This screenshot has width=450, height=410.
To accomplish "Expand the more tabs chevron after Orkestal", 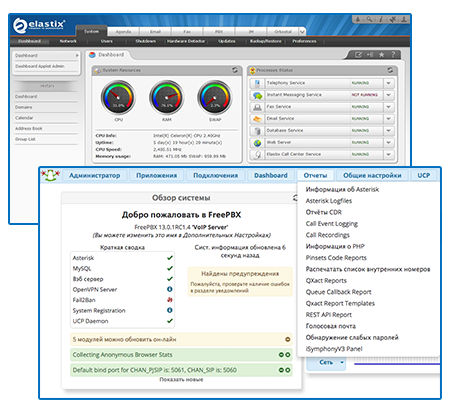I will coord(302,32).
